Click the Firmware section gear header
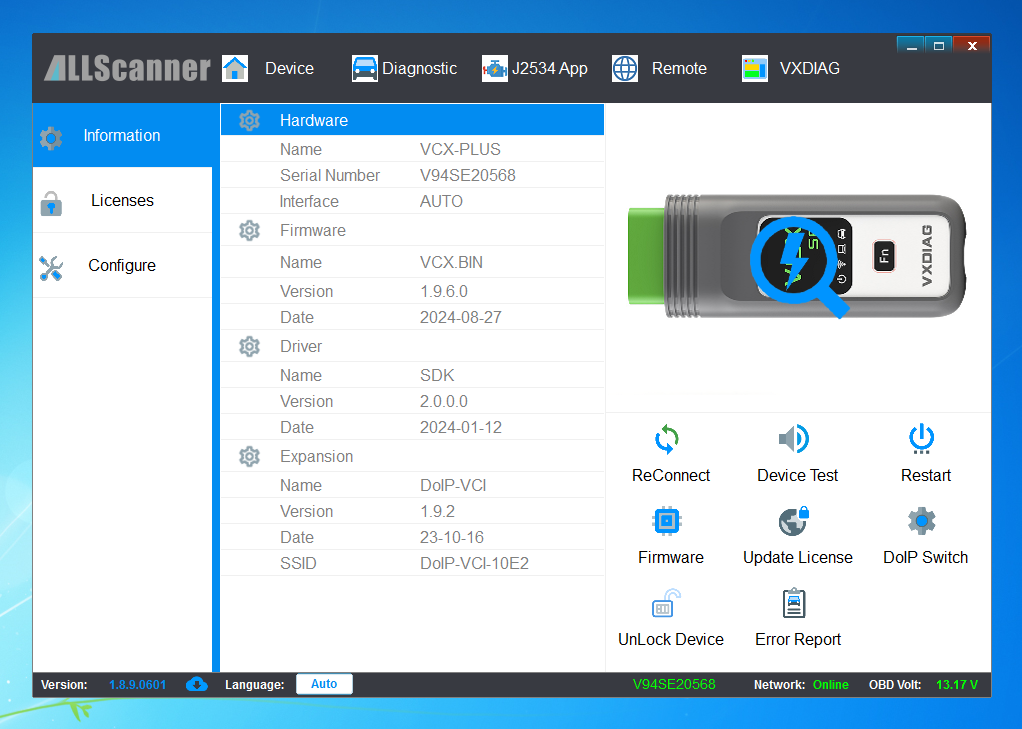 250,231
